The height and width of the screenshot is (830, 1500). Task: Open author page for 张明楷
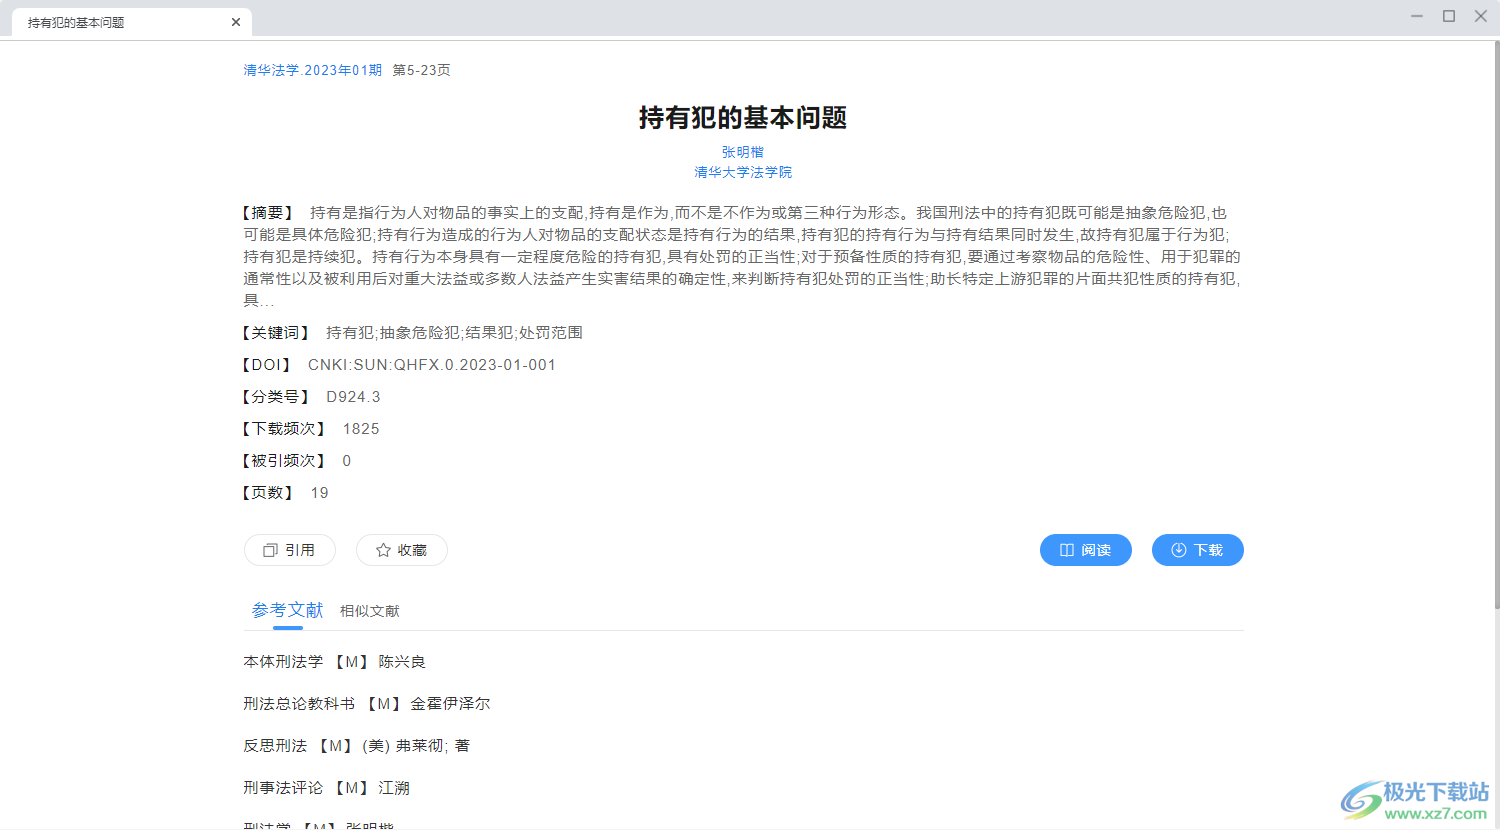point(742,150)
